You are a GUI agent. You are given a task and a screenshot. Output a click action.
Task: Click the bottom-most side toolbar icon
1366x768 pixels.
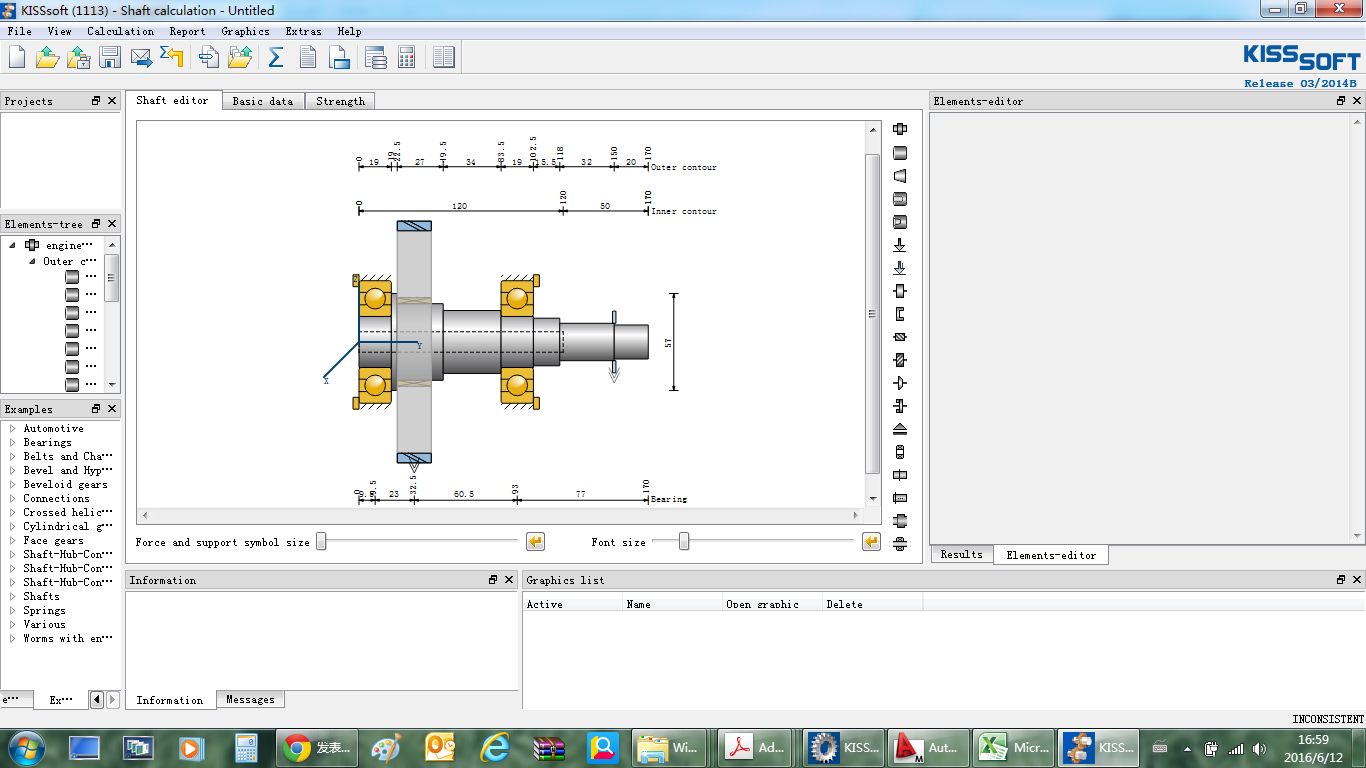(x=900, y=544)
